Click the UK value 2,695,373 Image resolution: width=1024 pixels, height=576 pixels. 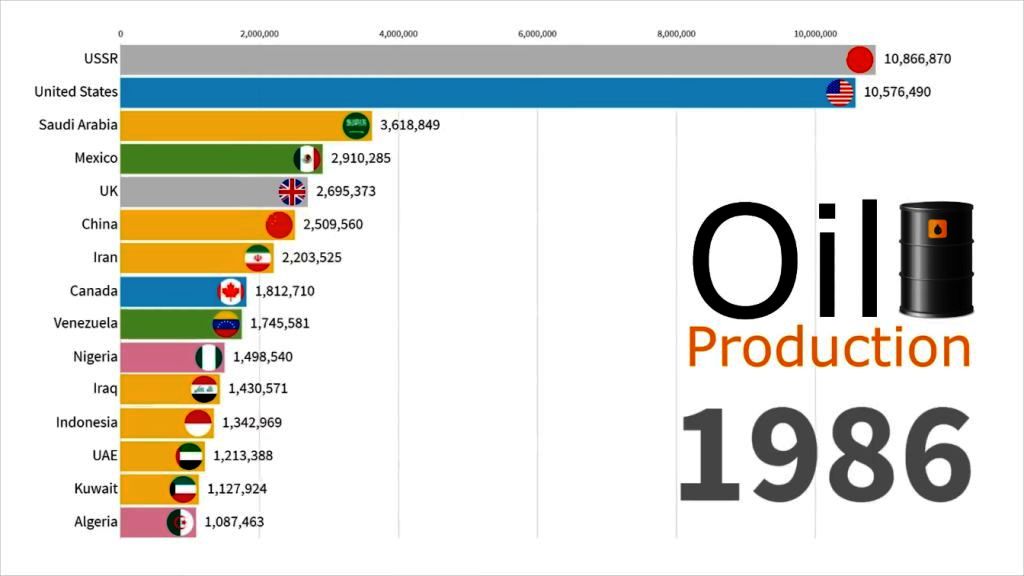tap(346, 191)
